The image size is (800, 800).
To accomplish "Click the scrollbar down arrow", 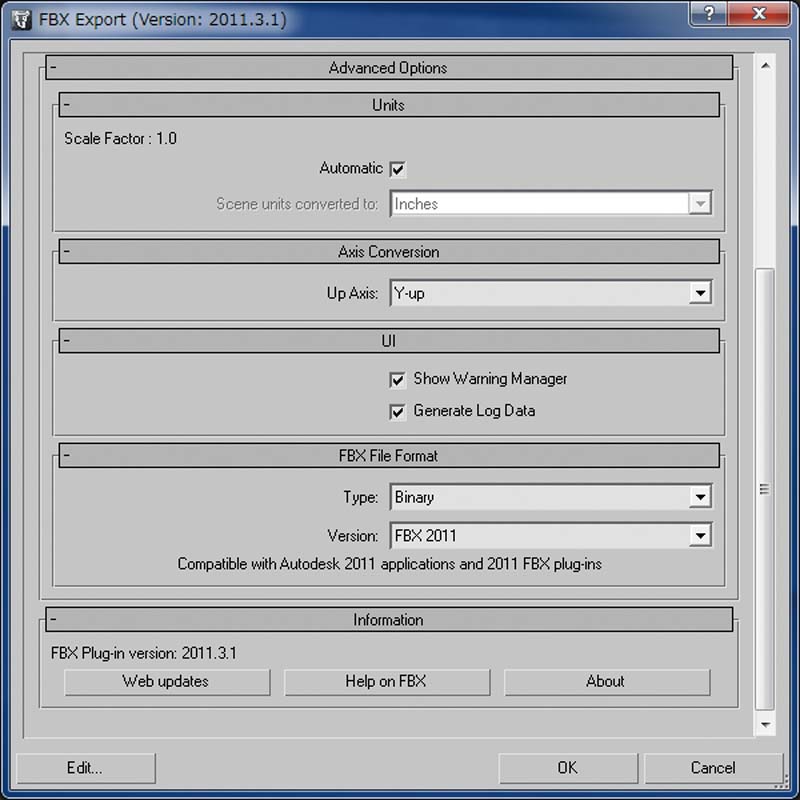I will (x=765, y=724).
